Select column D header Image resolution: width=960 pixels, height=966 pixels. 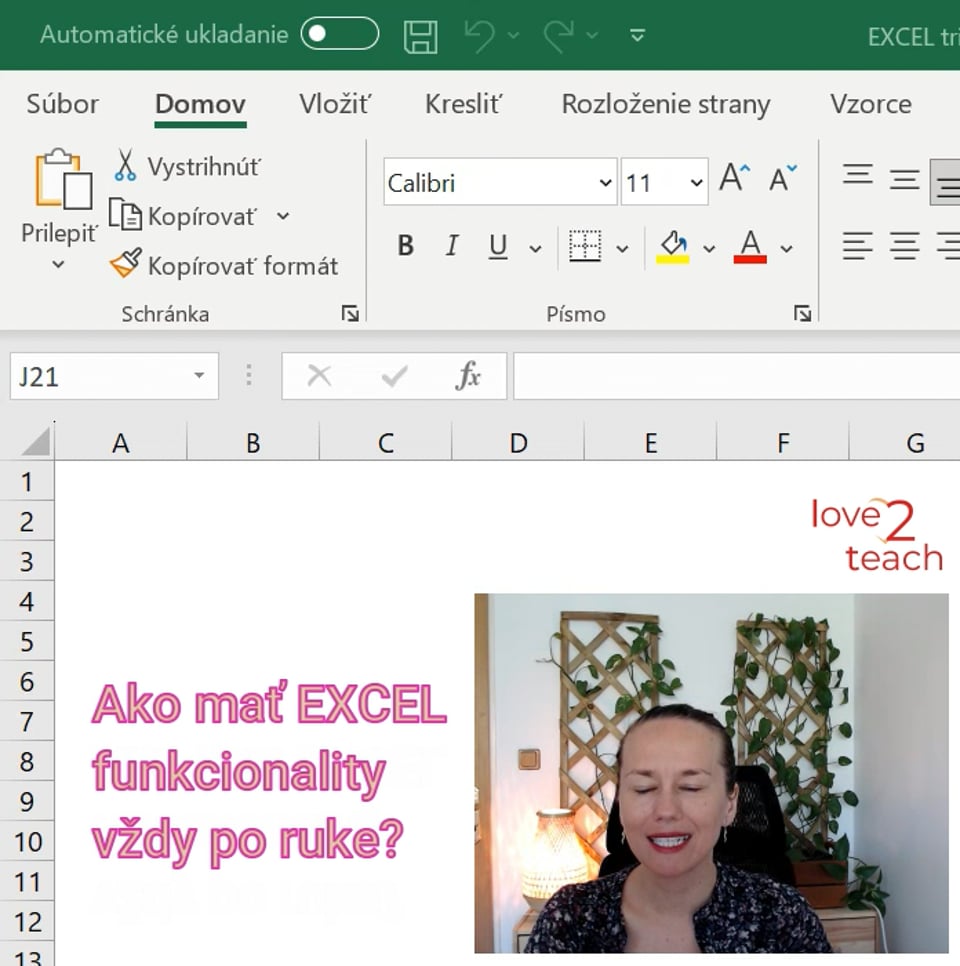(518, 442)
